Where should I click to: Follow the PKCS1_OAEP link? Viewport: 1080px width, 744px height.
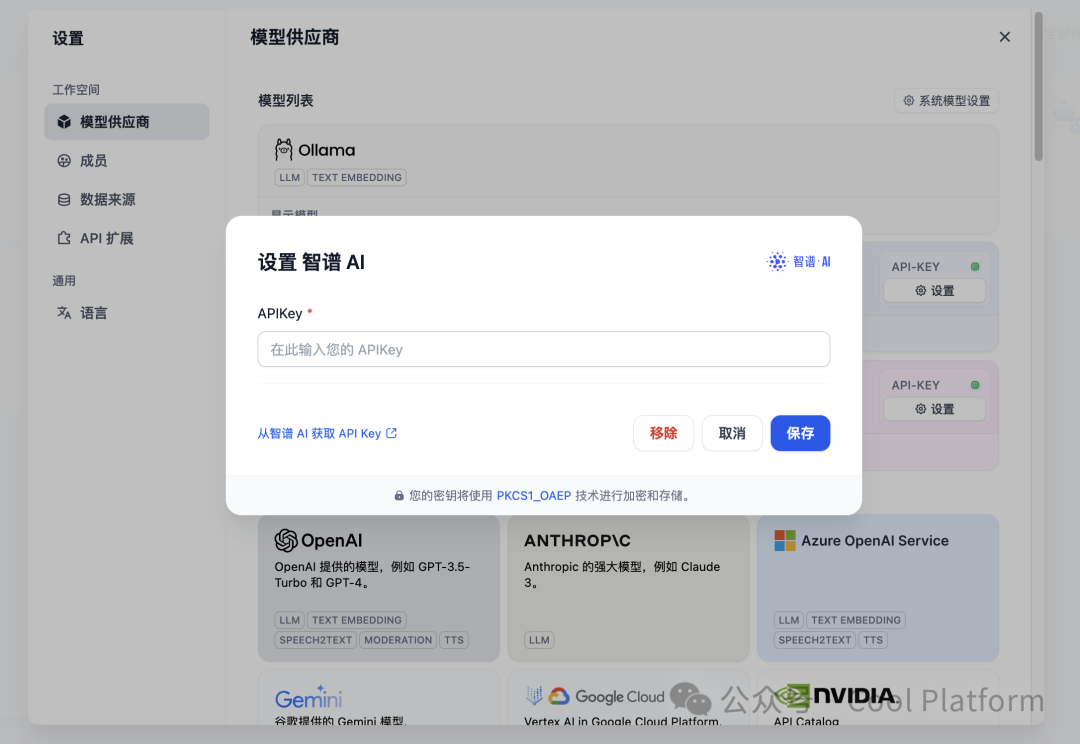point(533,495)
